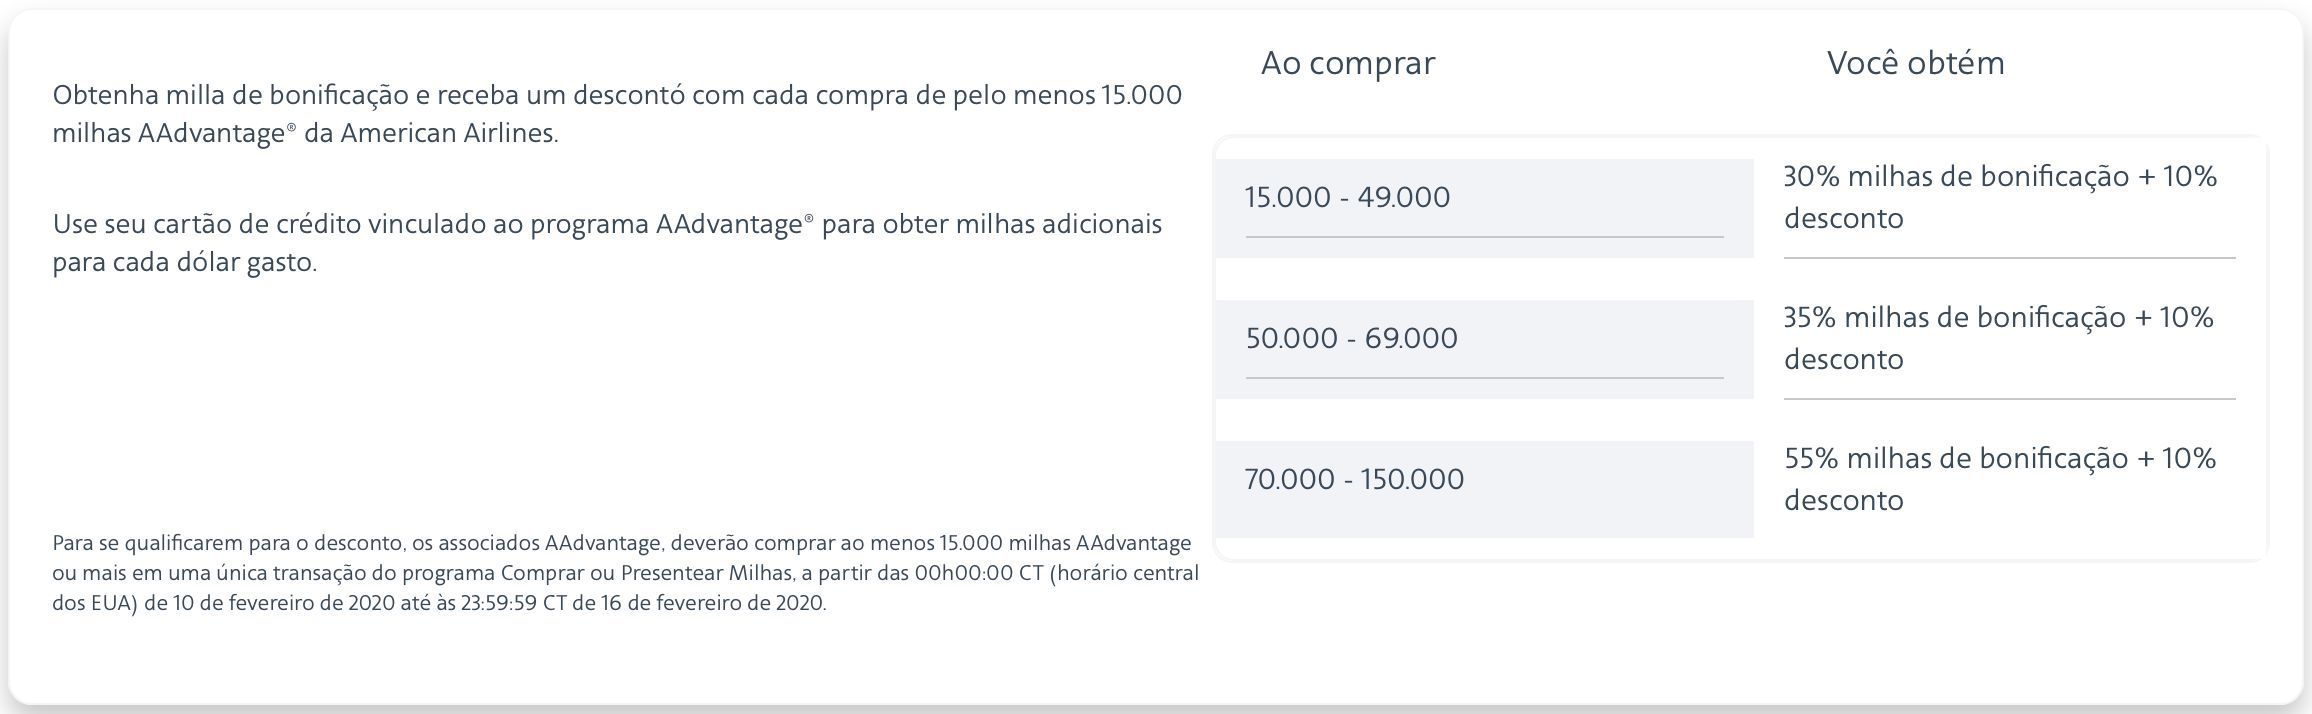Click the 'American Airlines' text
The image size is (2312, 714).
(447, 133)
